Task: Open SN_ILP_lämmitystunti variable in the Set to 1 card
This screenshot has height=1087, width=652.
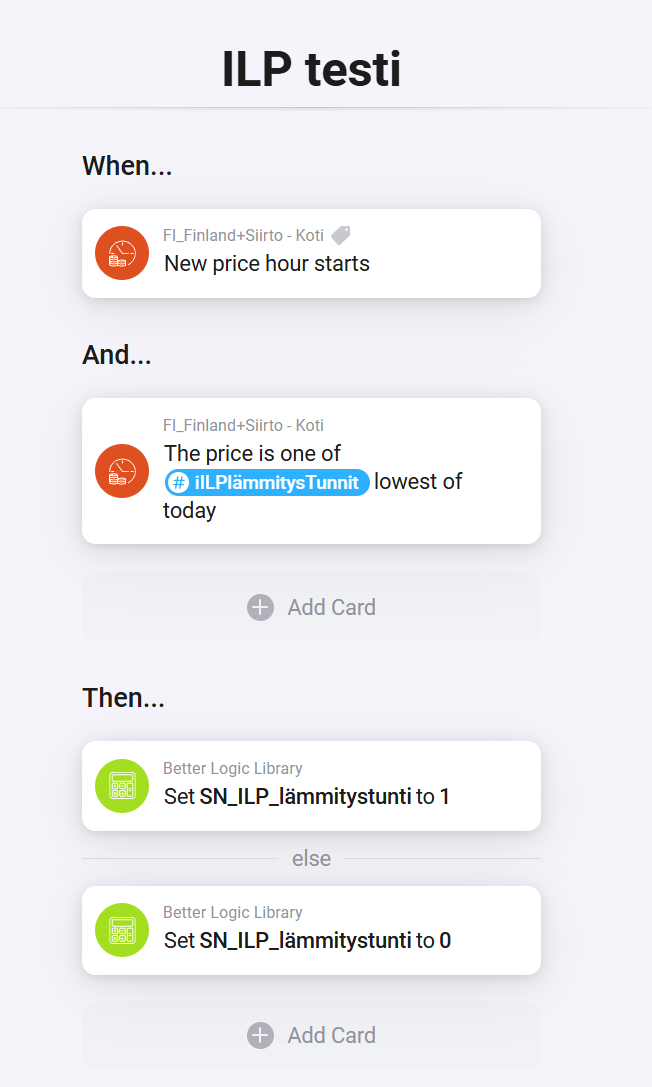Action: coord(305,797)
